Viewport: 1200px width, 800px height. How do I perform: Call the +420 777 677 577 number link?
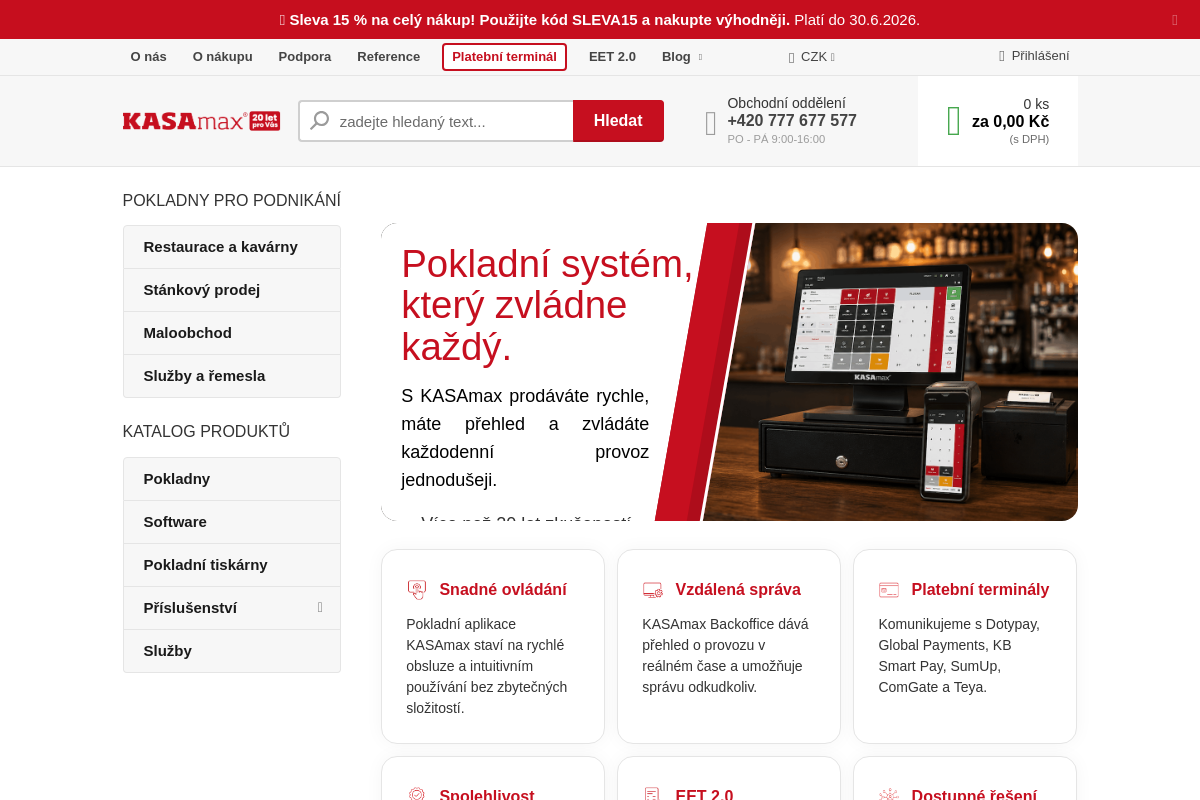pos(792,121)
